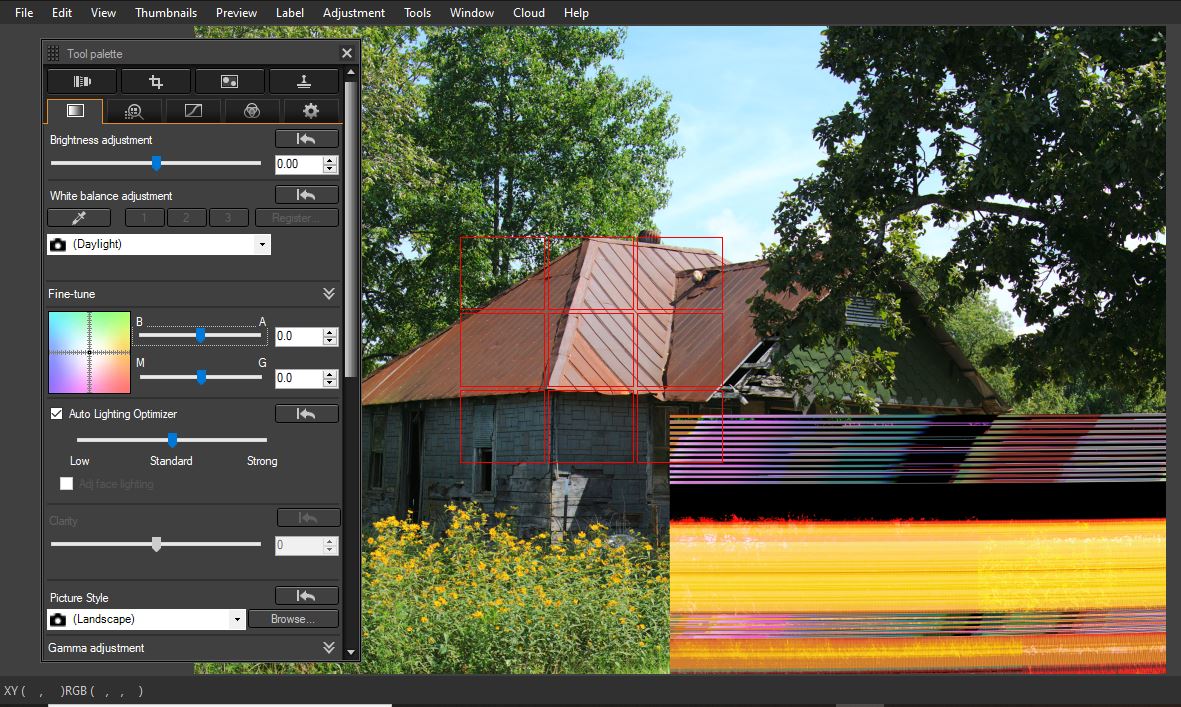This screenshot has height=707, width=1181.
Task: Collapse the Fine-tune section
Action: [328, 294]
